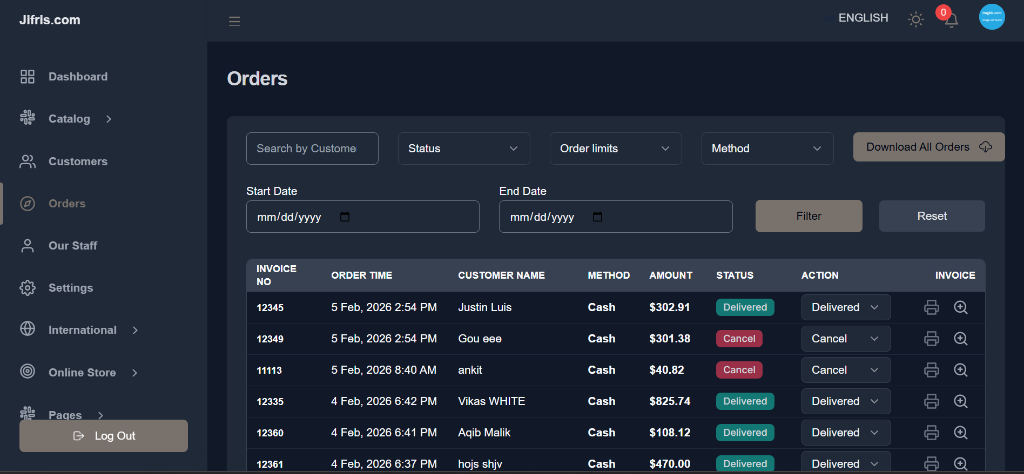Open the notifications bell icon
Screen dimensions: 1024x474
(x=951, y=20)
